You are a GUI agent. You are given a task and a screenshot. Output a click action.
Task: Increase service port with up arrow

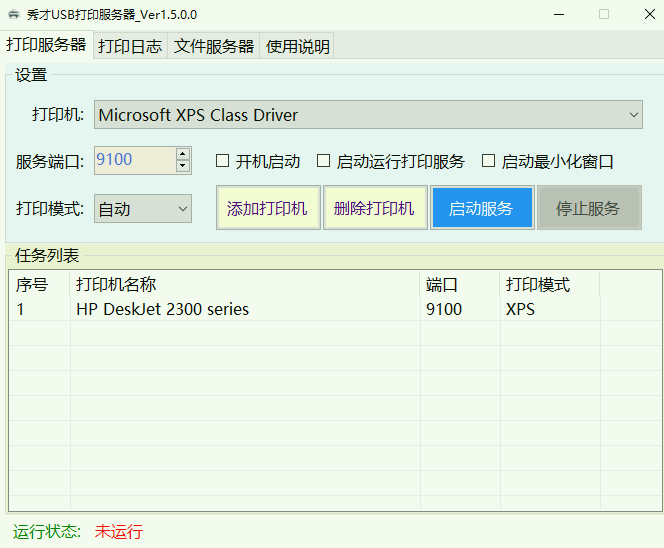[x=183, y=154]
